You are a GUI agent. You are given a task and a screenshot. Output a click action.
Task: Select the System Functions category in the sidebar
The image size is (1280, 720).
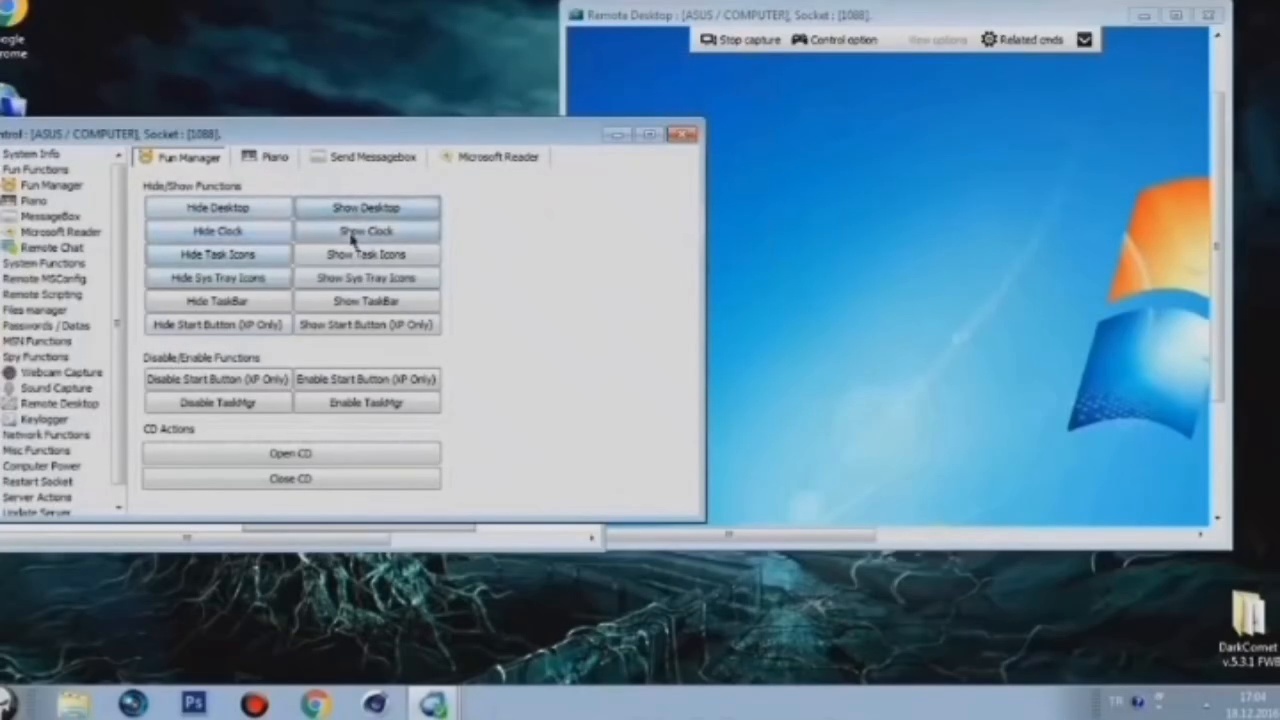tap(43, 263)
